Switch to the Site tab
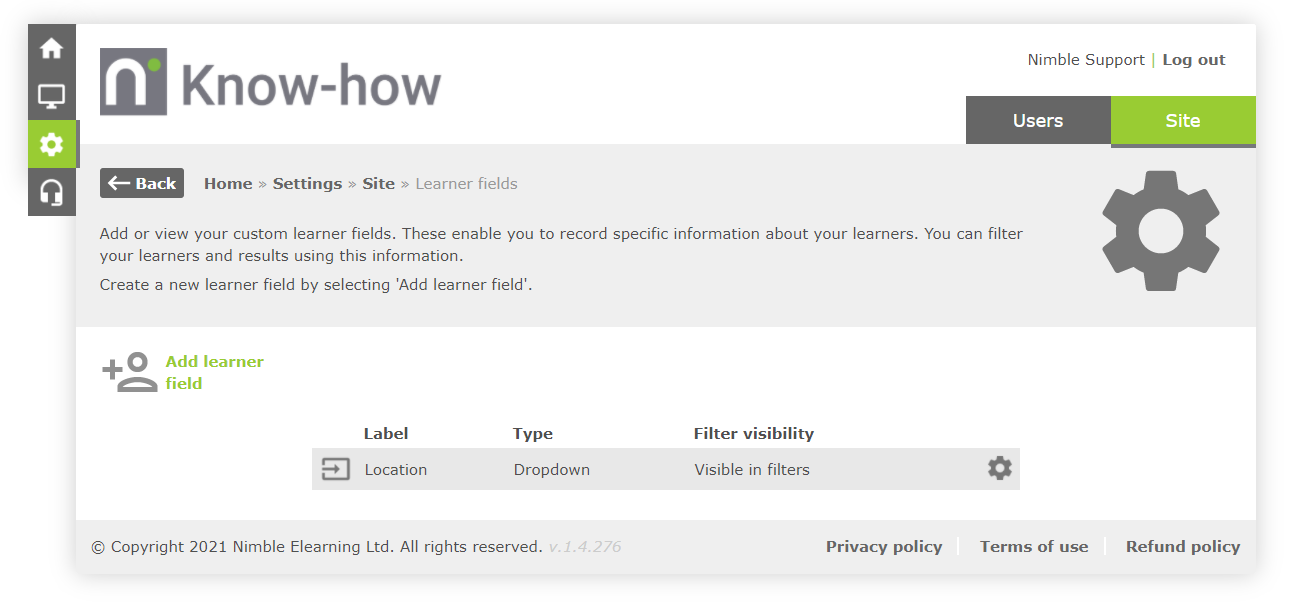This screenshot has height=609, width=1290. (1183, 121)
